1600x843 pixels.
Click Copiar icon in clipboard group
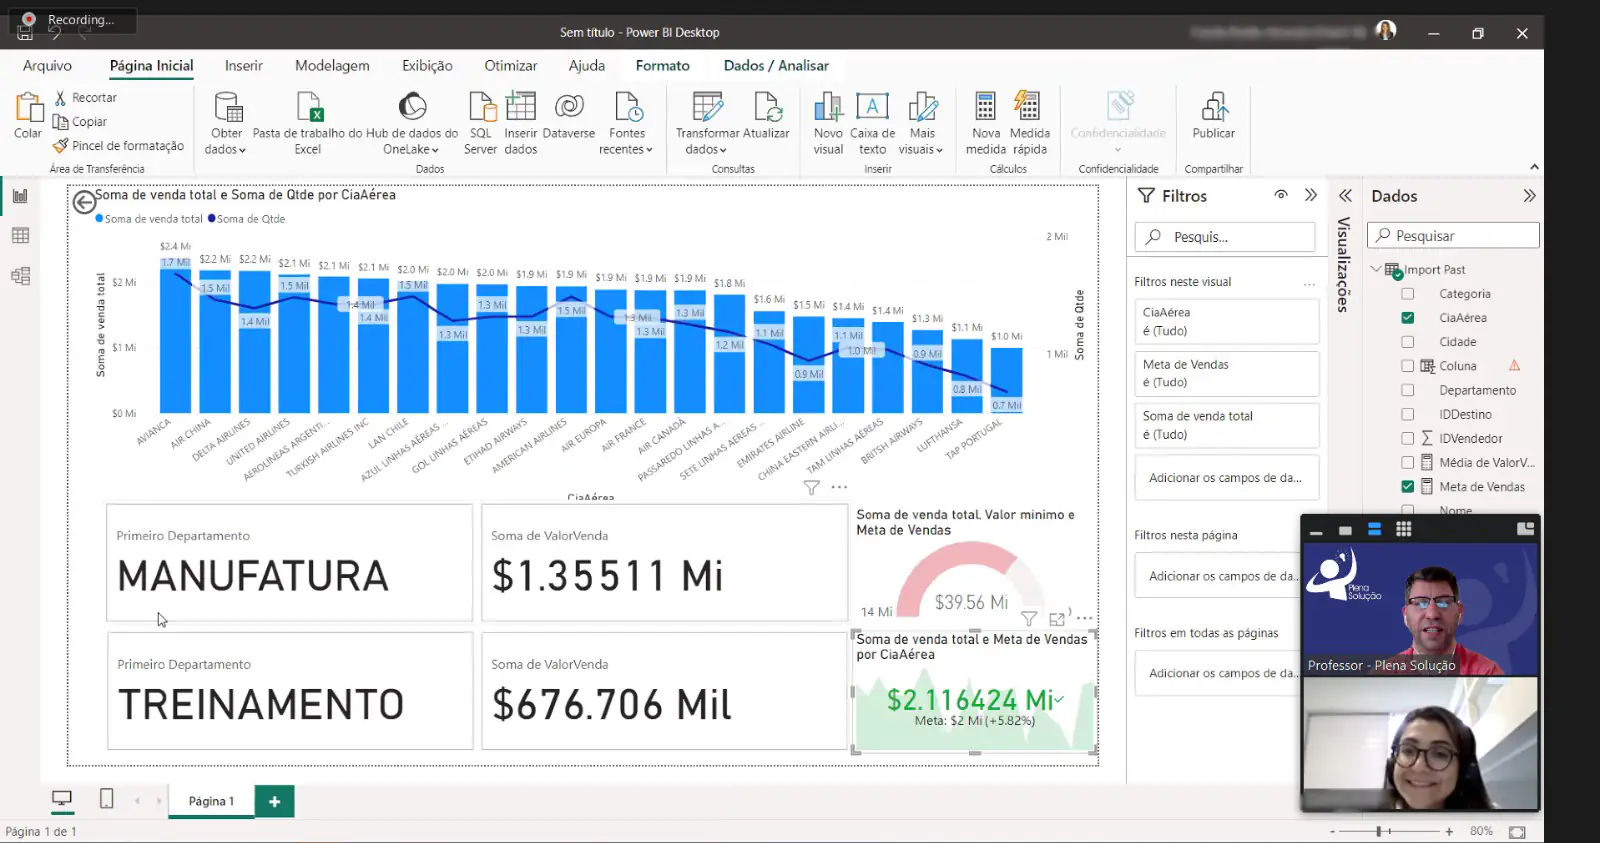pyautogui.click(x=60, y=122)
